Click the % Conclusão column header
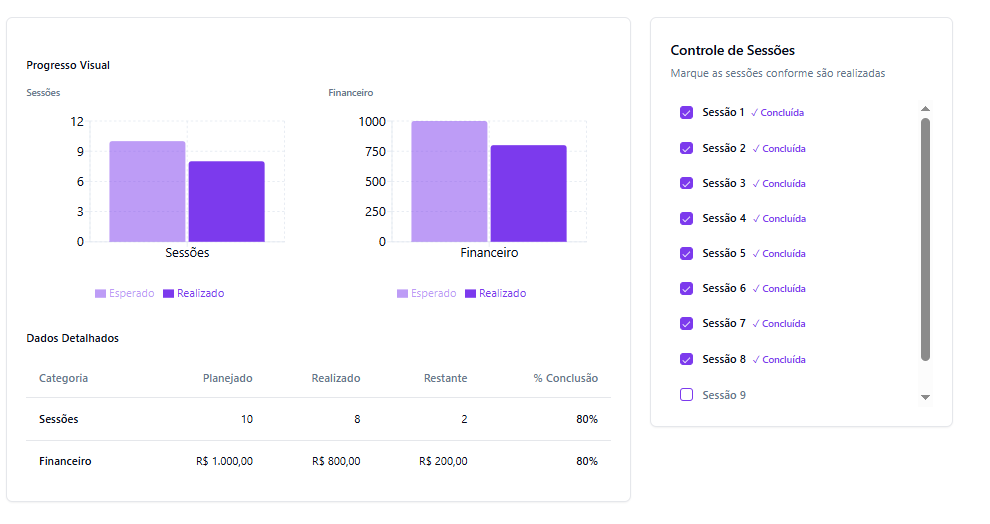The height and width of the screenshot is (524, 990). point(565,378)
